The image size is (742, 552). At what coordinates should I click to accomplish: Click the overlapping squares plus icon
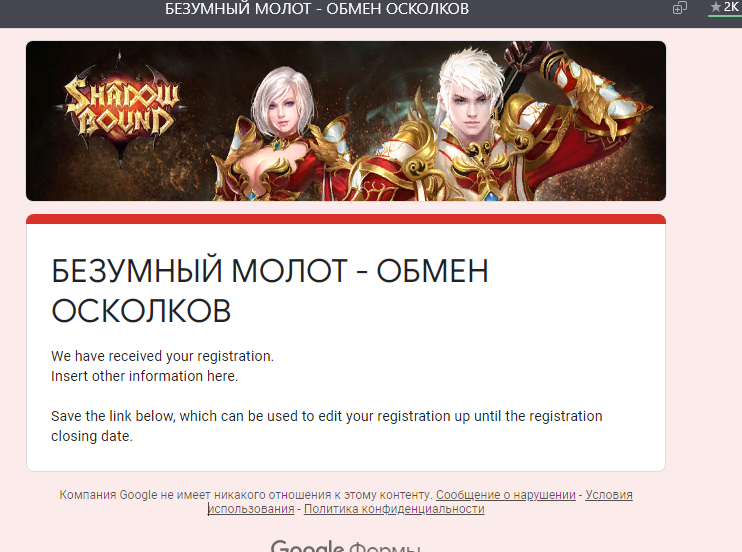click(680, 8)
